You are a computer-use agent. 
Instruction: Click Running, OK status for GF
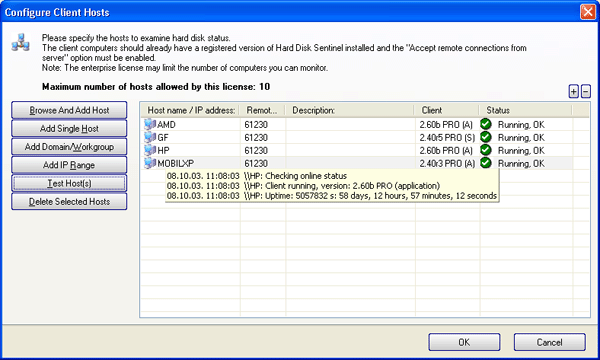pyautogui.click(x=521, y=138)
